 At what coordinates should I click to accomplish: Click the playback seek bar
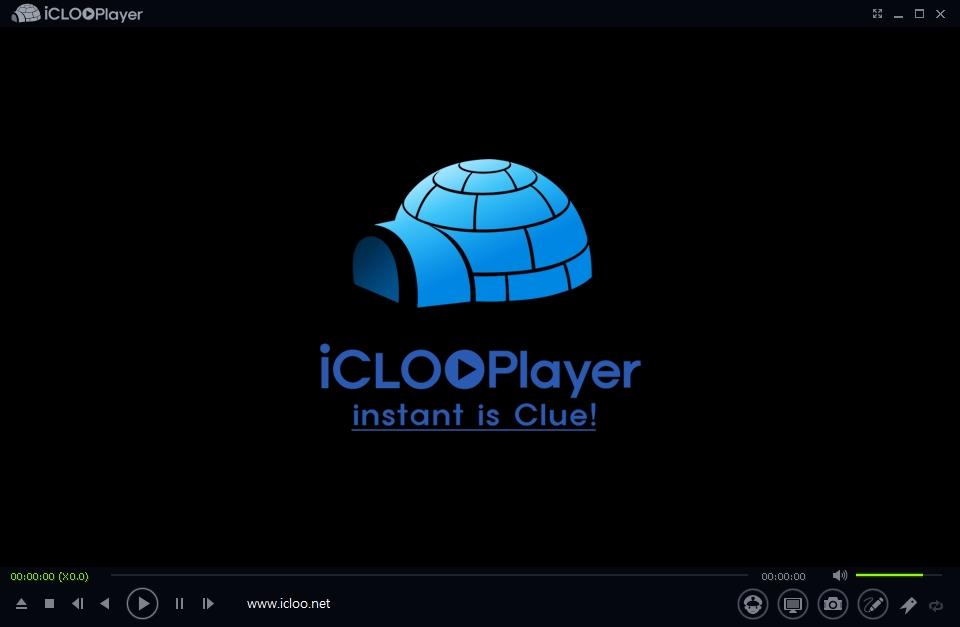(x=429, y=575)
